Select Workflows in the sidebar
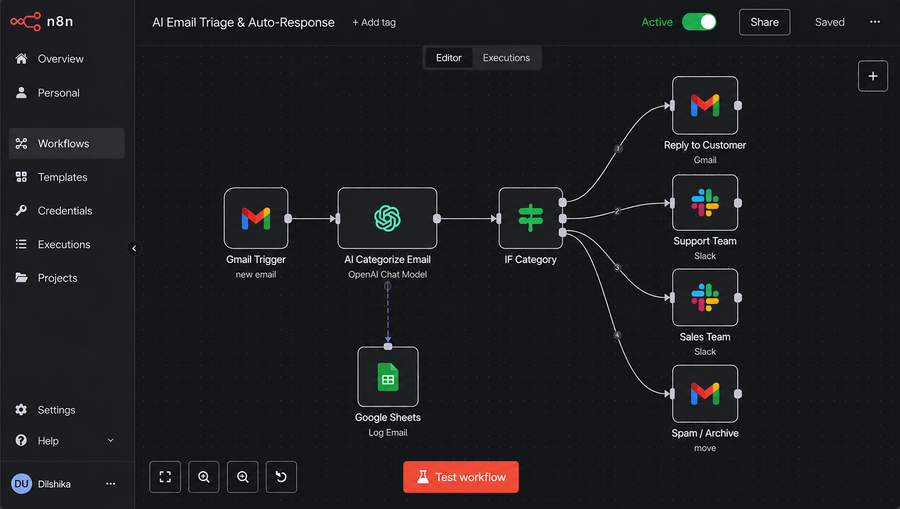900x509 pixels. click(x=67, y=143)
